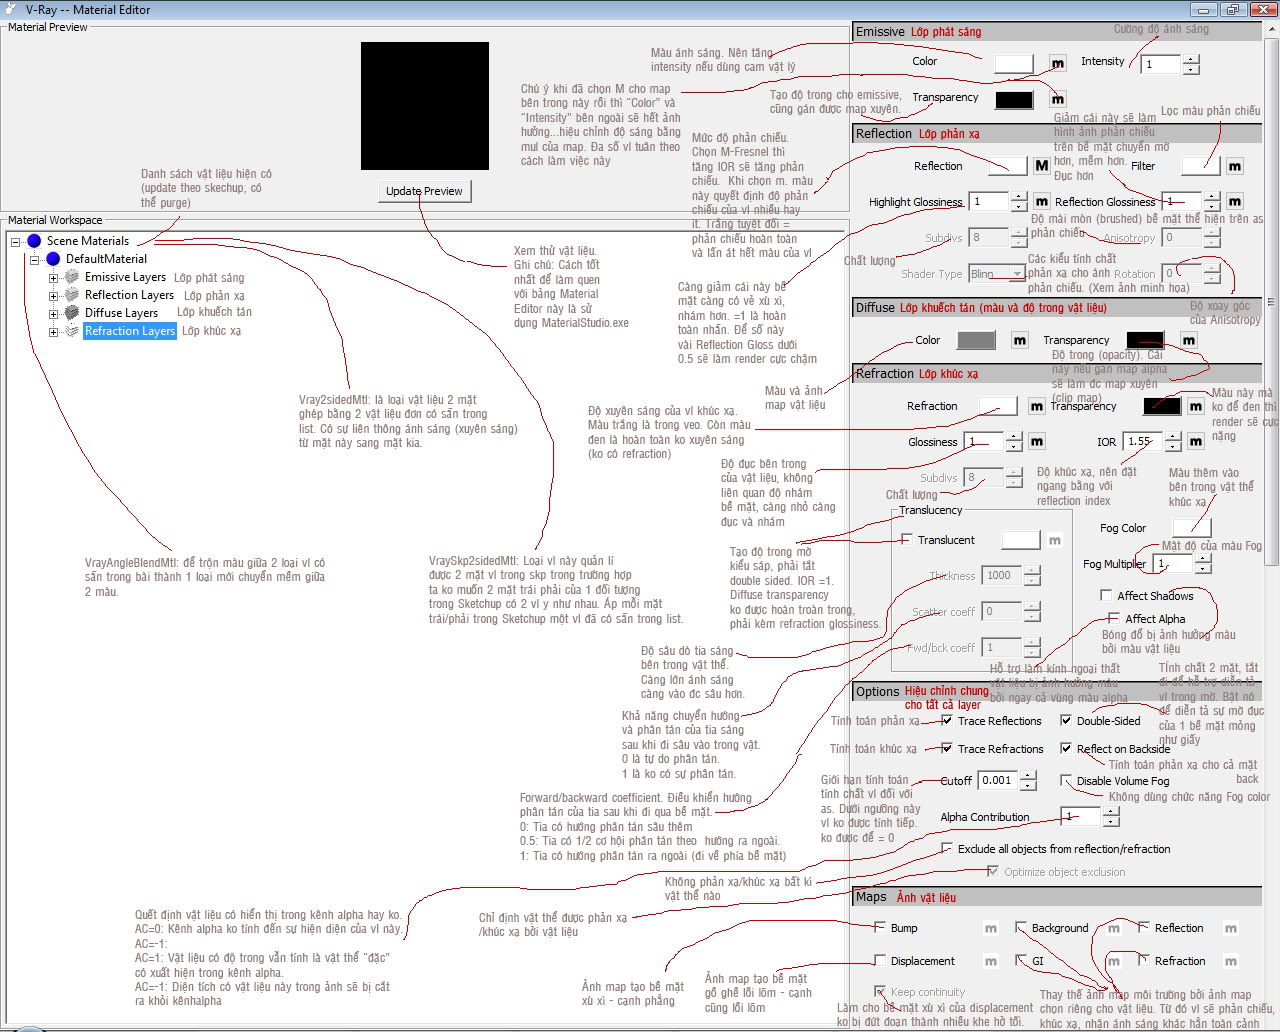Click the DefaultMaterial blue sphere icon
Screen dimensions: 1280x1032
53,259
